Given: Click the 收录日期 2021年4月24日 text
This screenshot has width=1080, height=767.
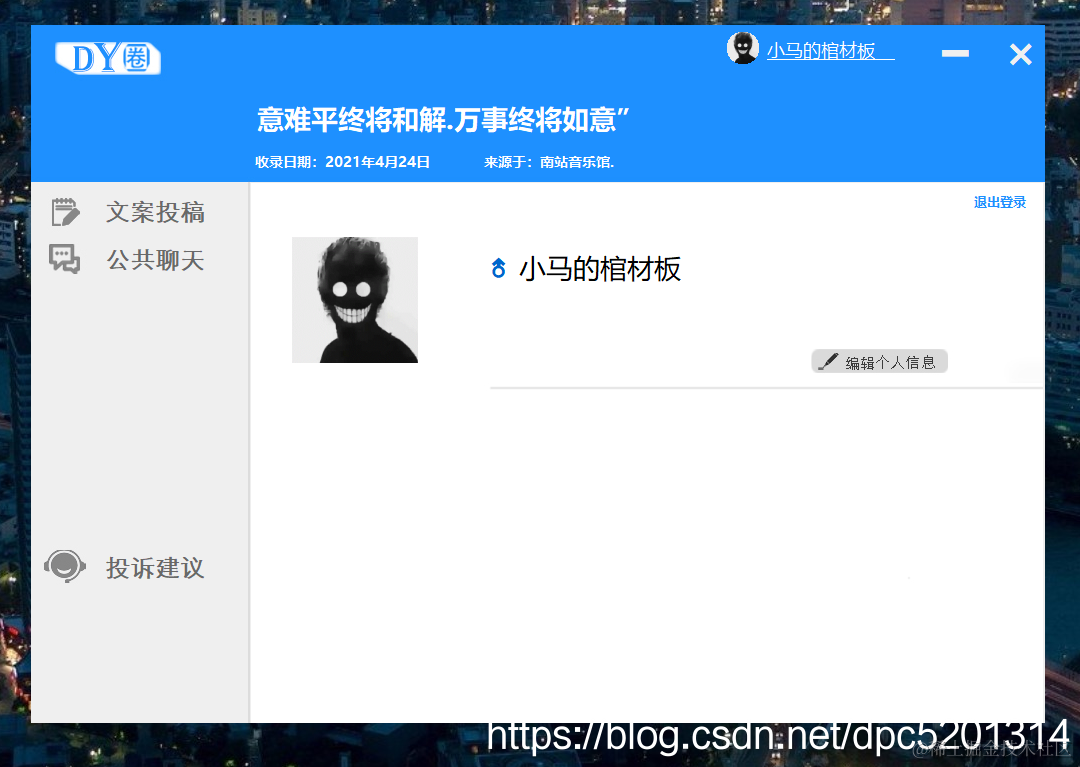Looking at the screenshot, I should pyautogui.click(x=345, y=161).
